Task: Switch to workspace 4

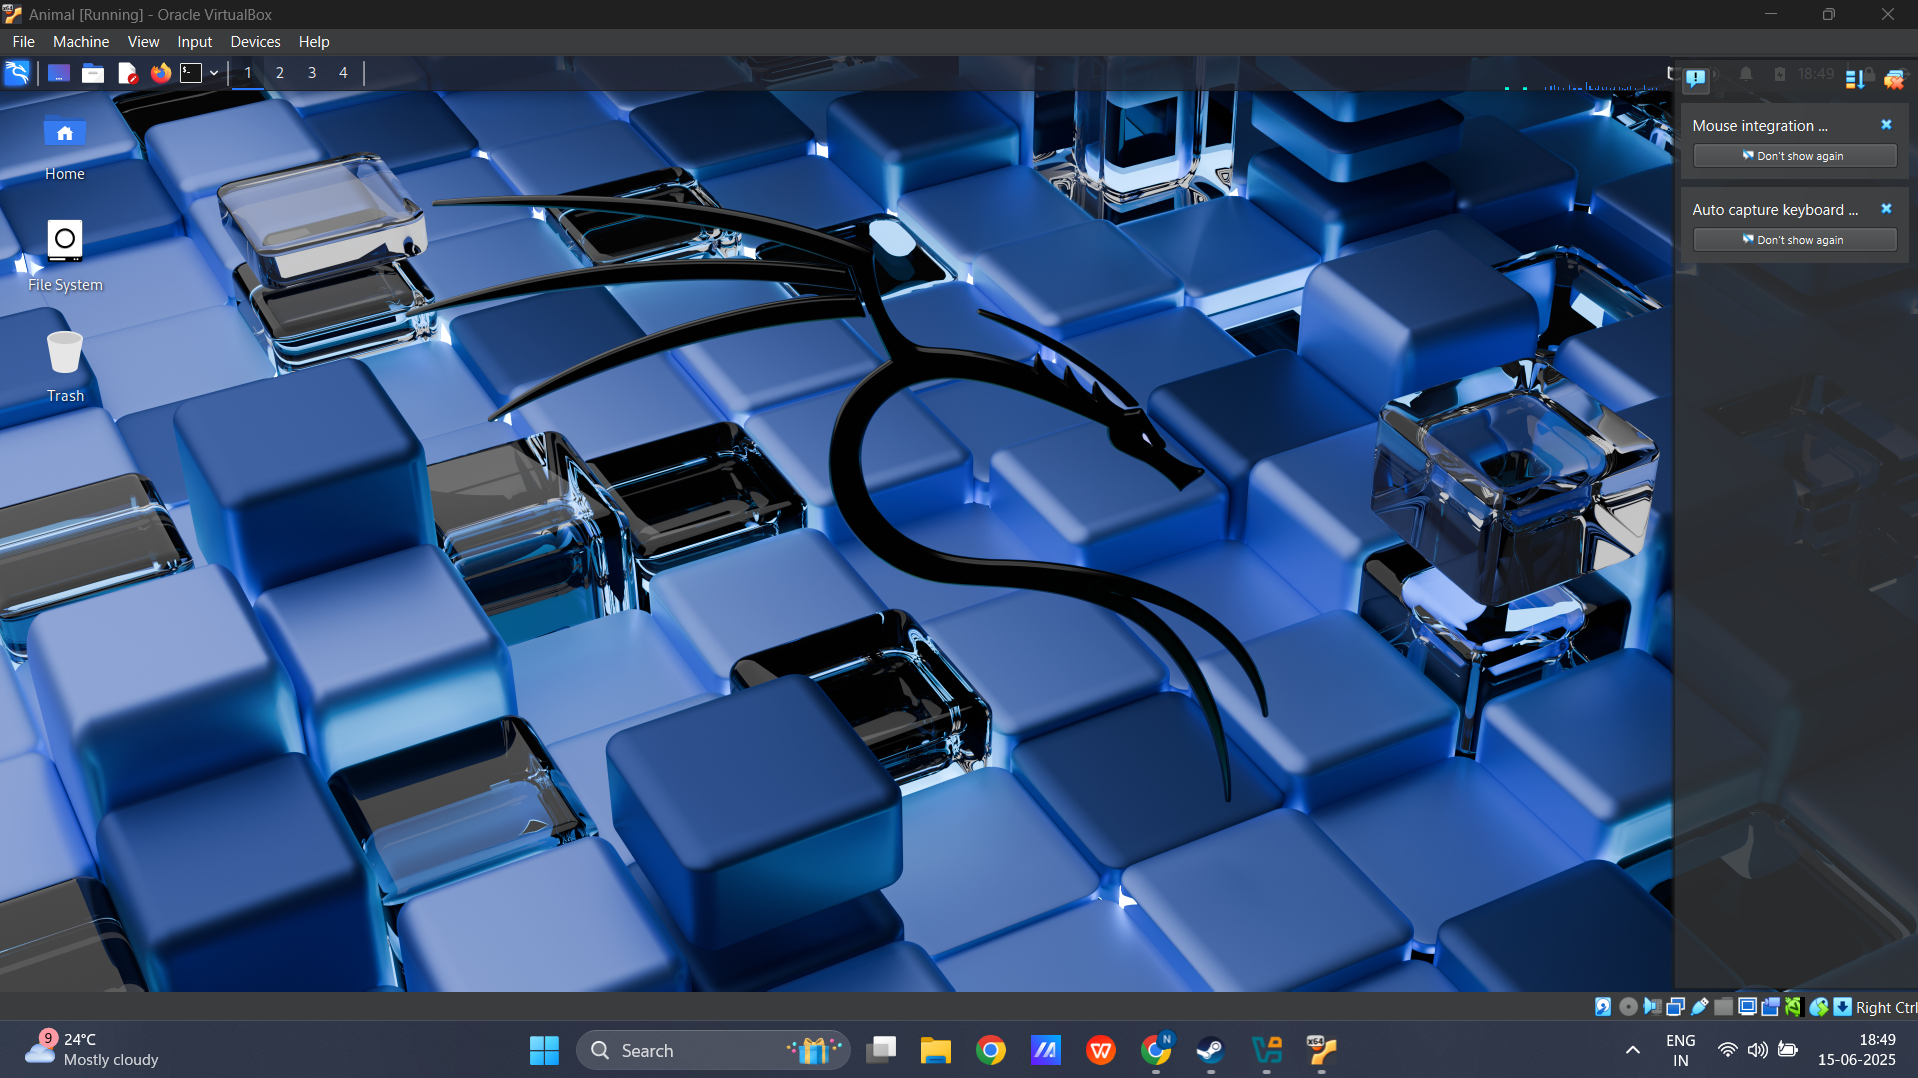Action: [343, 73]
